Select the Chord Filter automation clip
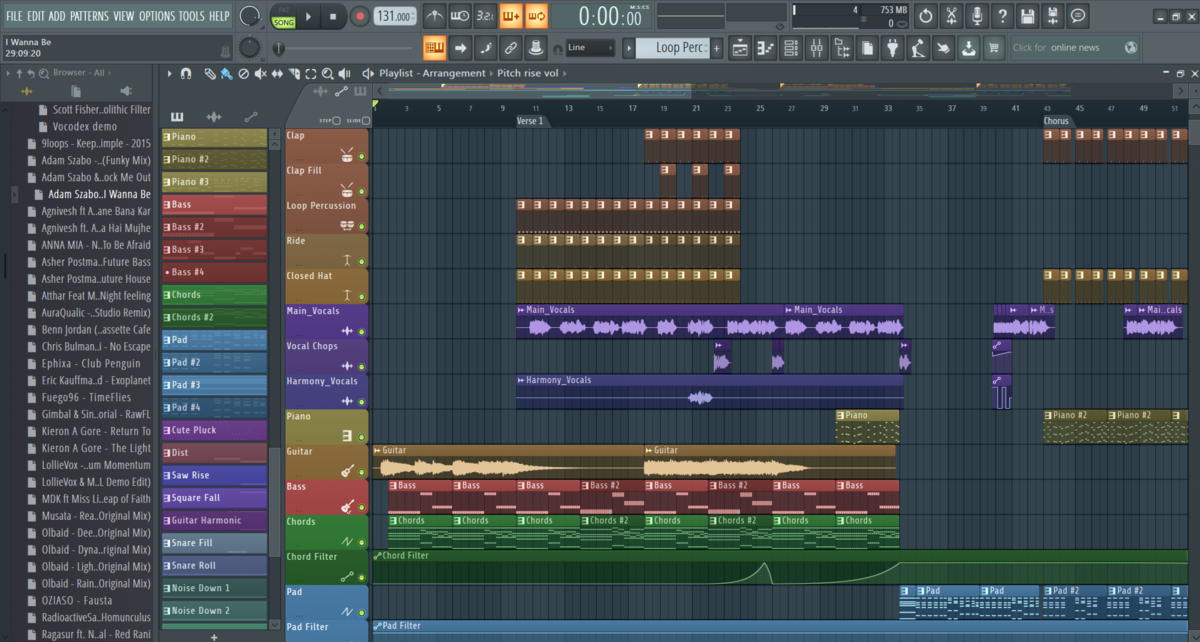 tap(780, 566)
